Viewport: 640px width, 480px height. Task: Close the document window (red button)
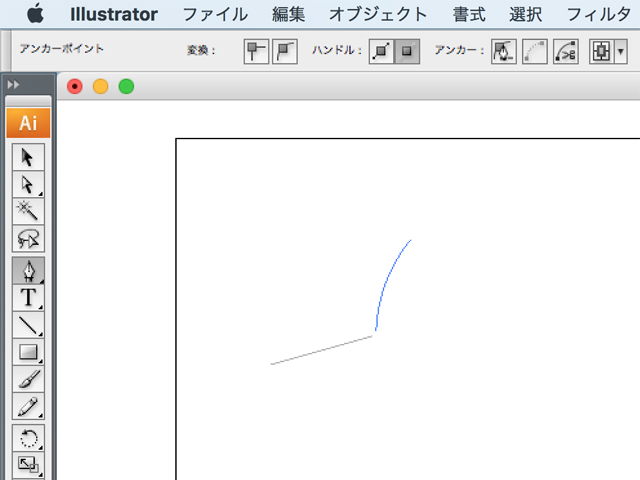pos(75,87)
